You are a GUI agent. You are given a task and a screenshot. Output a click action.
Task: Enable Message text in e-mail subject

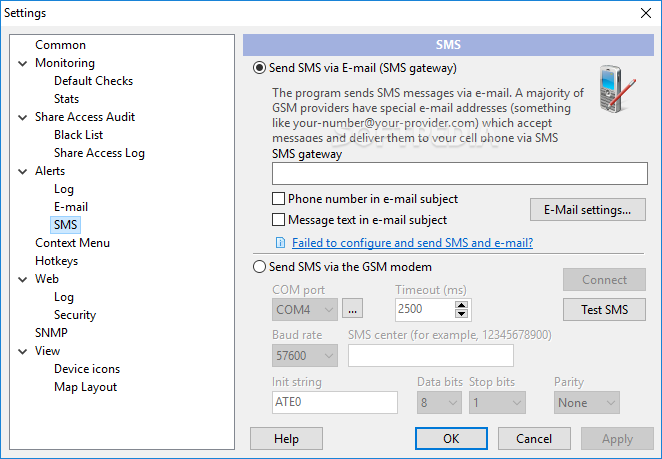(x=278, y=220)
